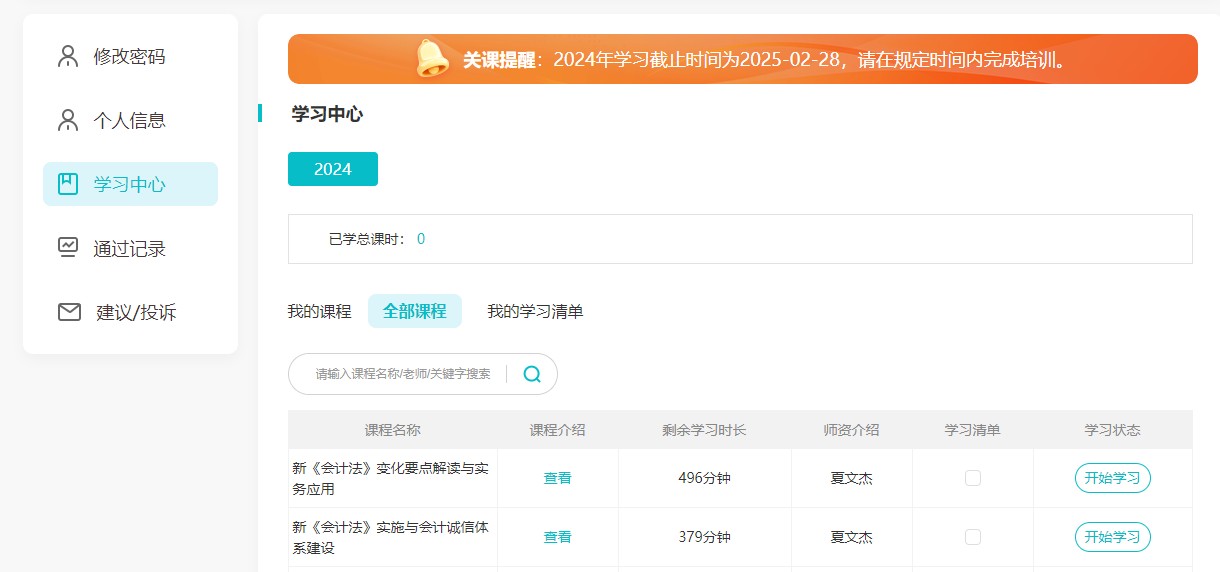Click the chart icon beside 通过记录

tap(68, 247)
